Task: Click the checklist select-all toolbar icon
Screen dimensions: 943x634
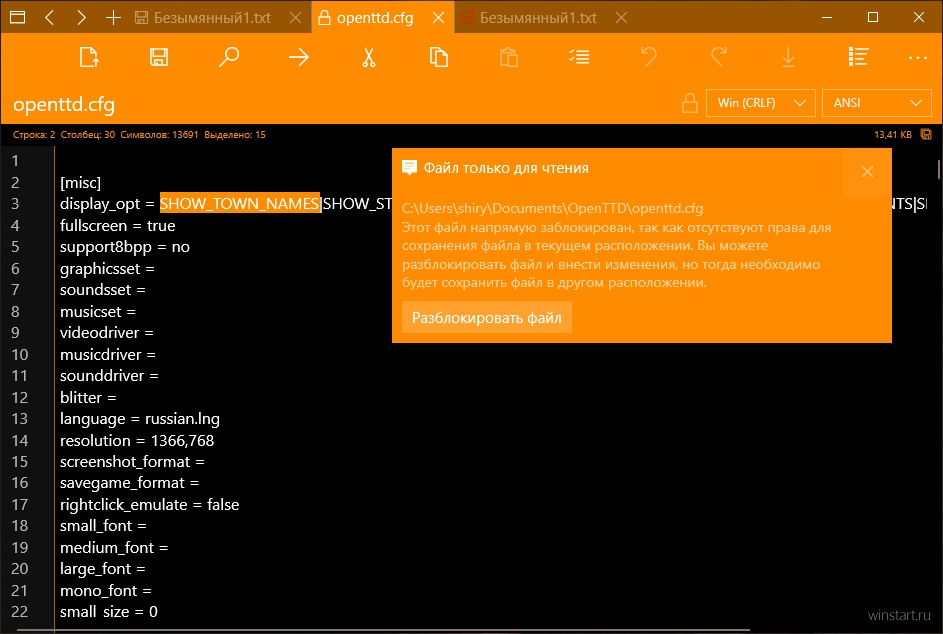Action: [x=579, y=57]
